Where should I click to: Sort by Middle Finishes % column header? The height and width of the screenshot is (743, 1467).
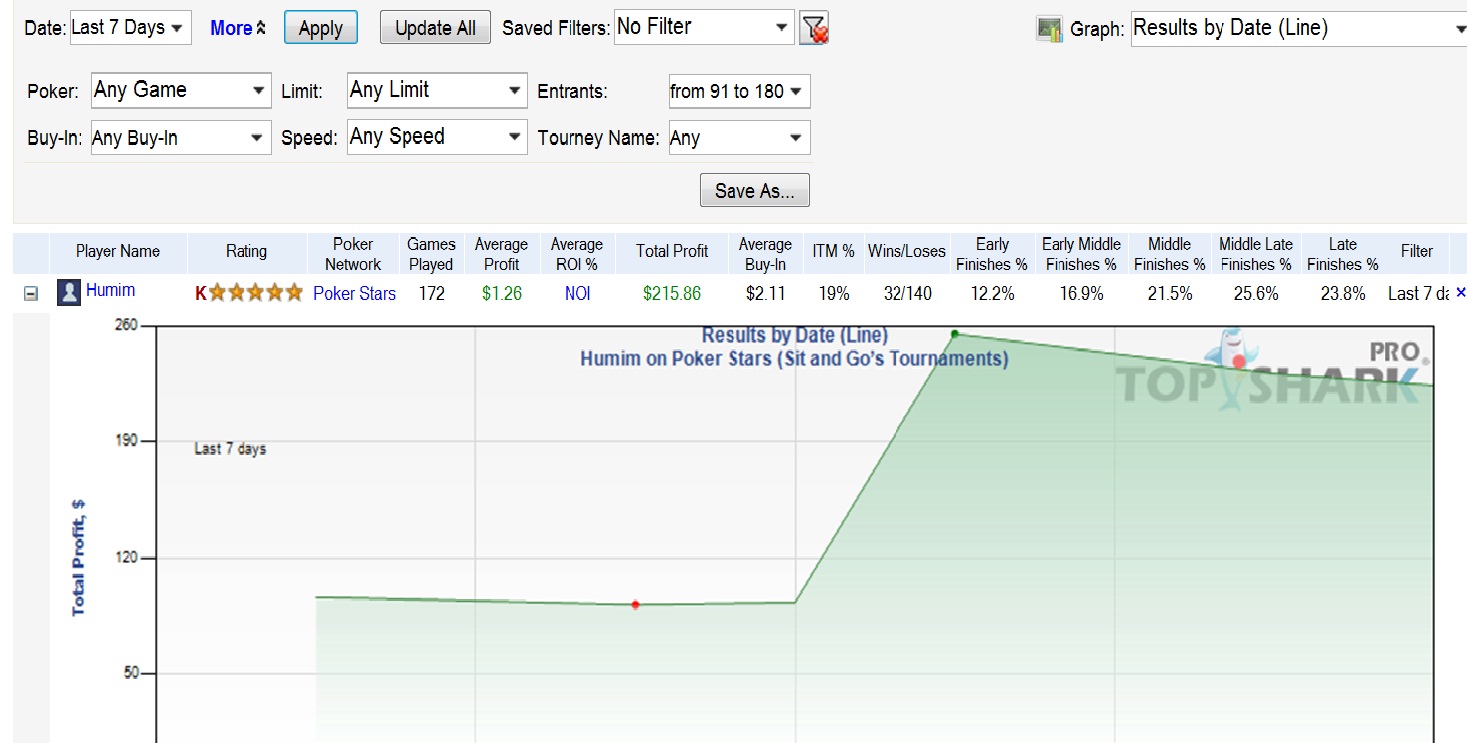[x=1169, y=254]
